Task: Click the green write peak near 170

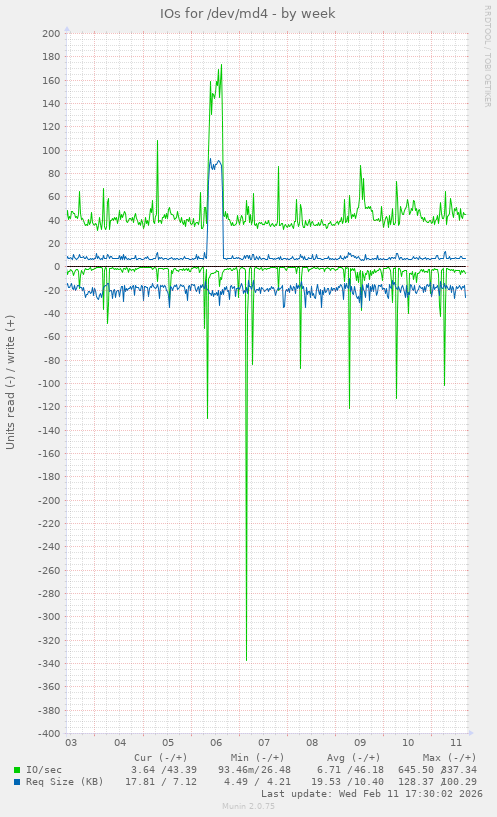Action: [221, 66]
